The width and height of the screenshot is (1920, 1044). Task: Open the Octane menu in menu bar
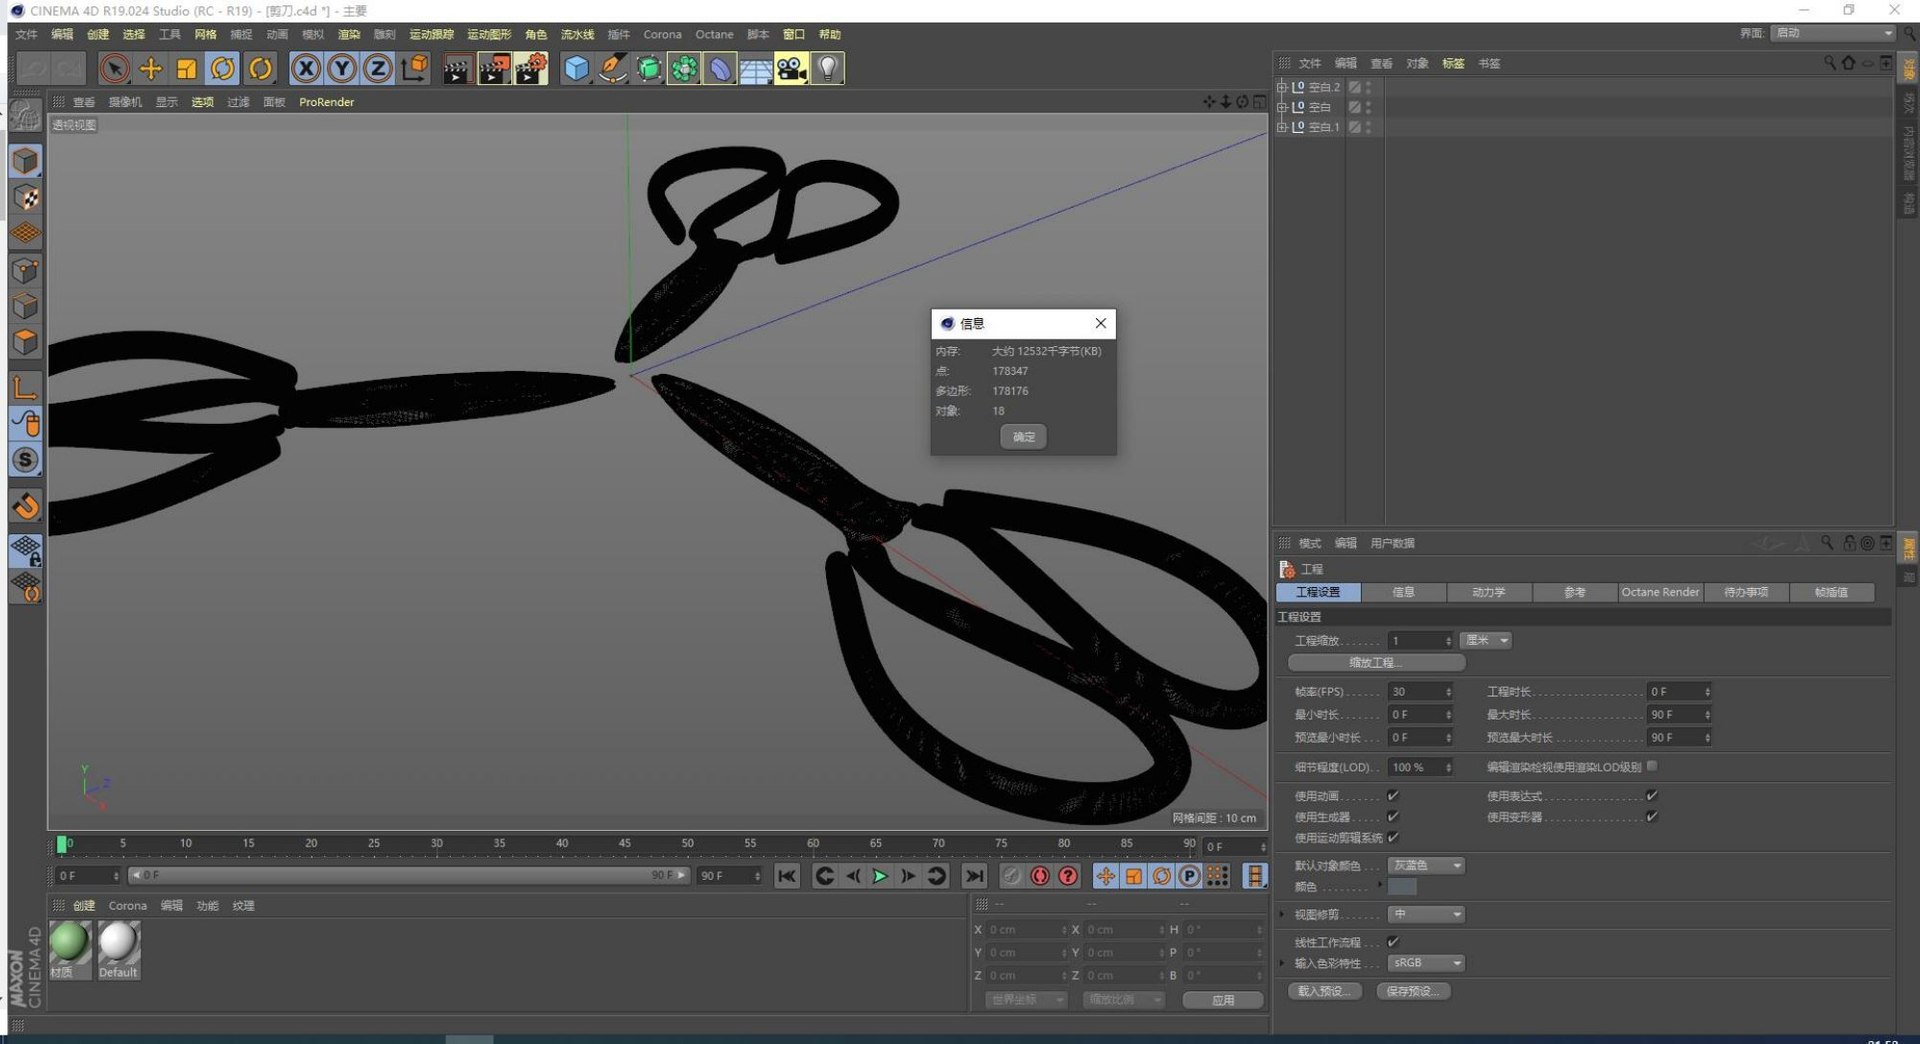pyautogui.click(x=714, y=34)
